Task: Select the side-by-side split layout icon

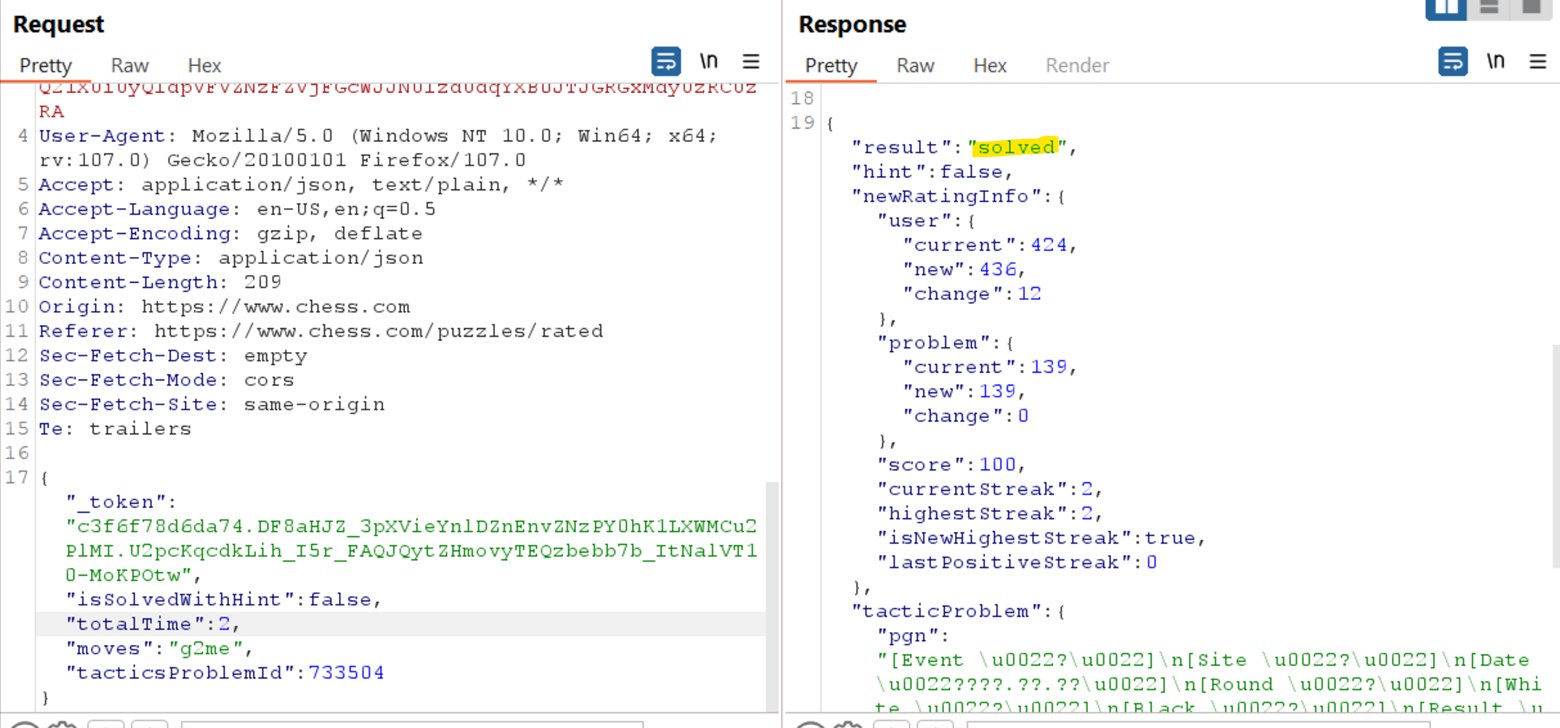Action: 1446,8
